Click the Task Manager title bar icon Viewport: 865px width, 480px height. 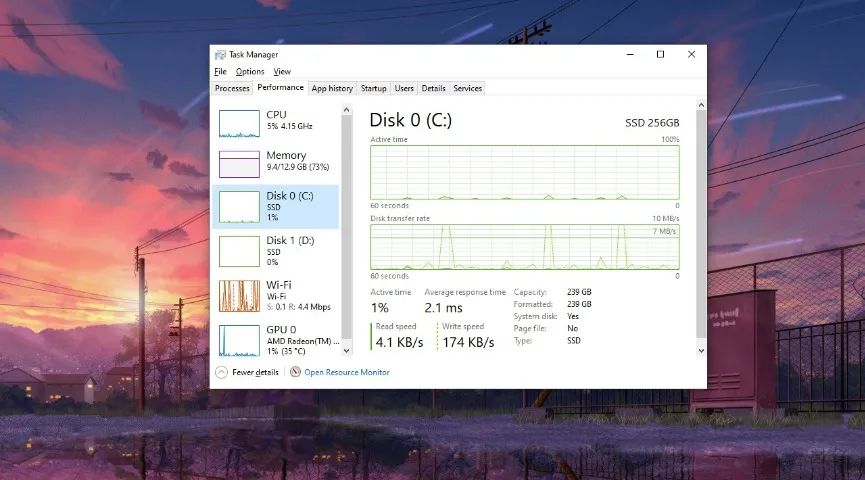pyautogui.click(x=220, y=55)
